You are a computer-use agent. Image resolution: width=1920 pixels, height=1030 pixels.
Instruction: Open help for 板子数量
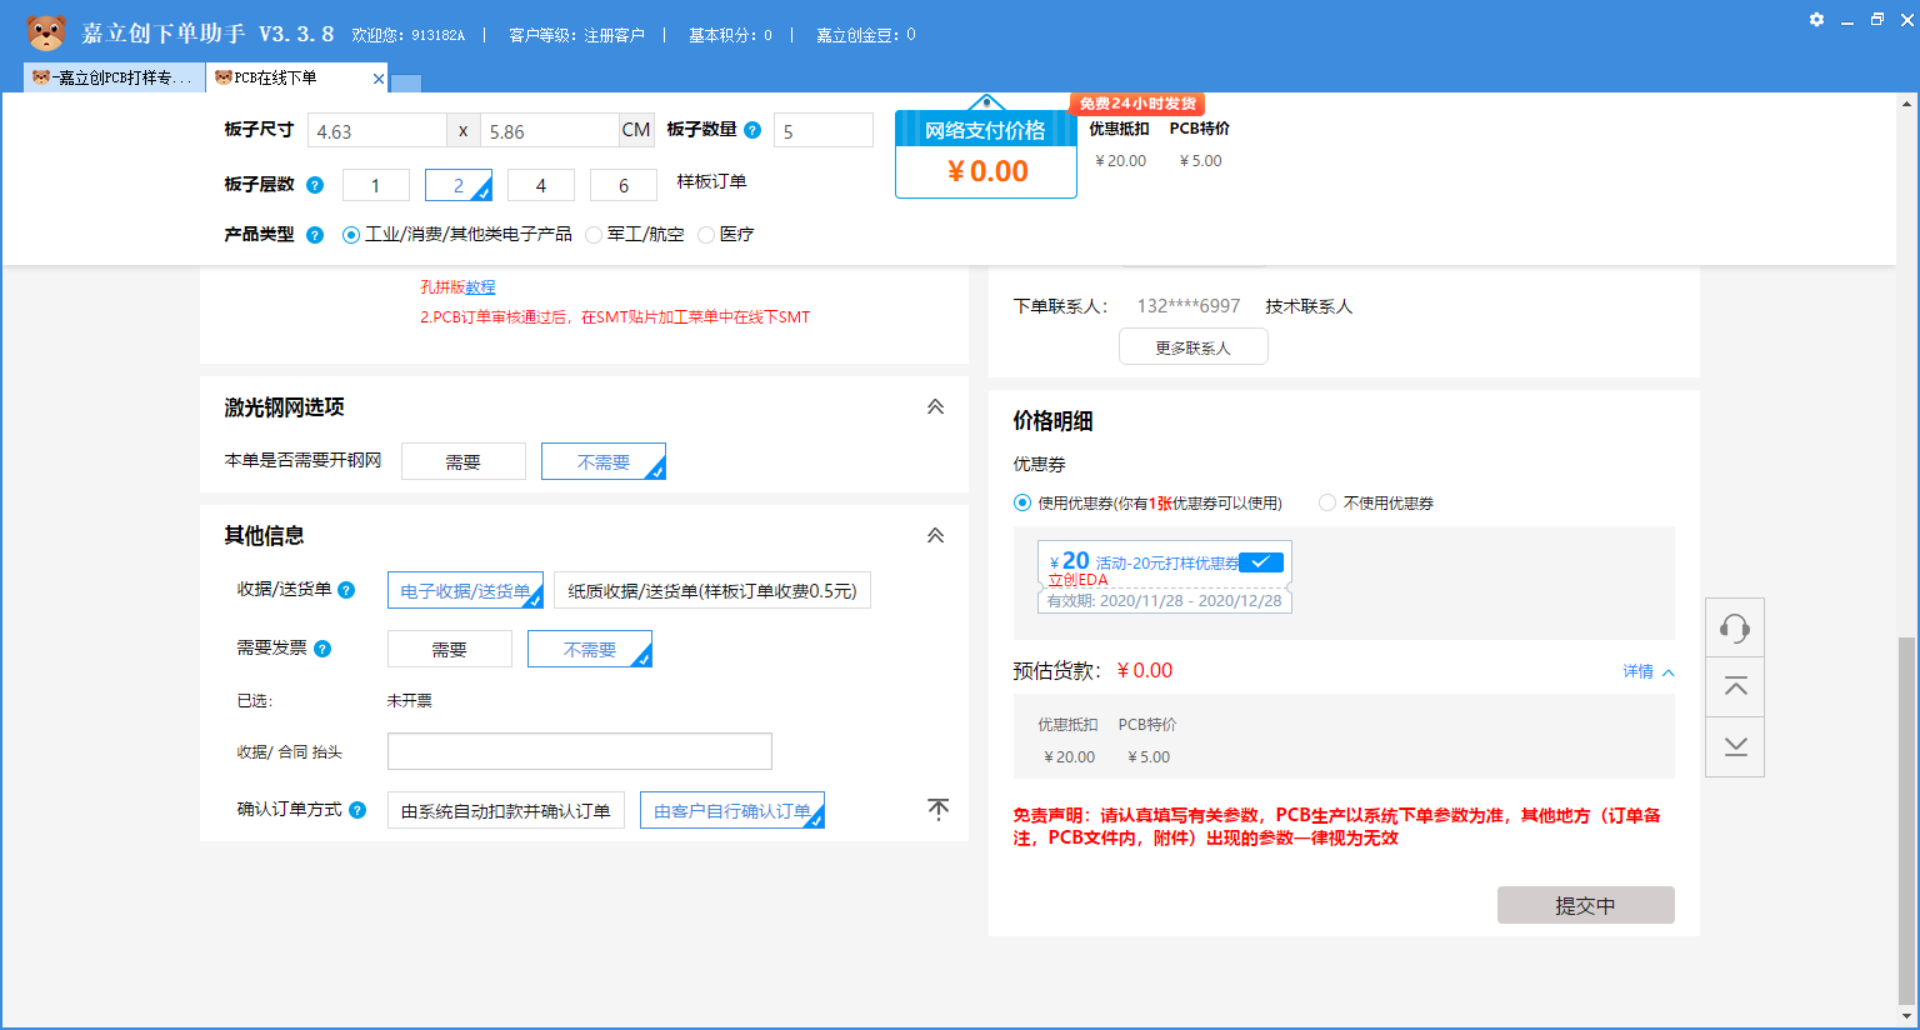pos(753,130)
